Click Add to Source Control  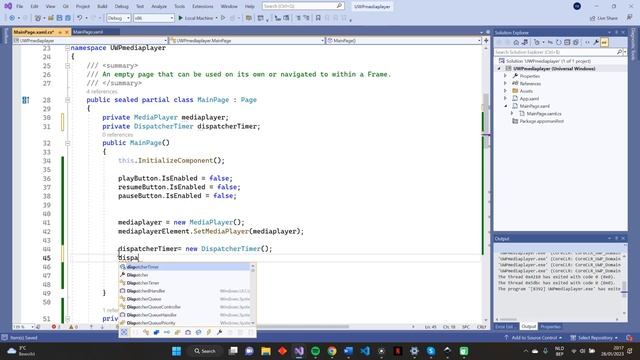tap(533, 338)
